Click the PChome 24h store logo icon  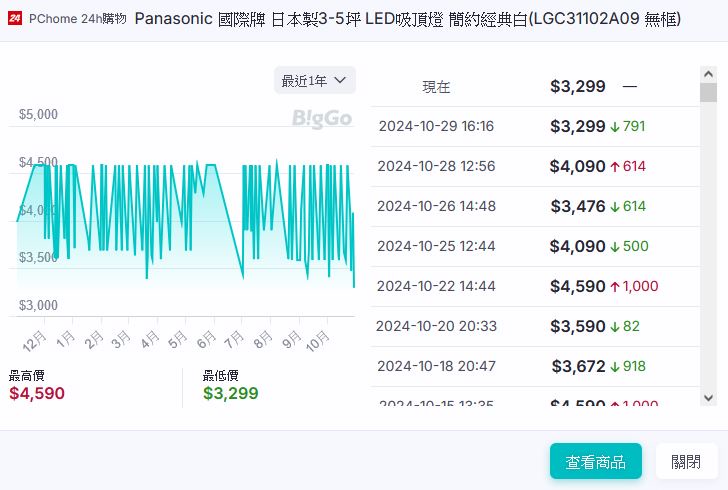click(x=15, y=19)
